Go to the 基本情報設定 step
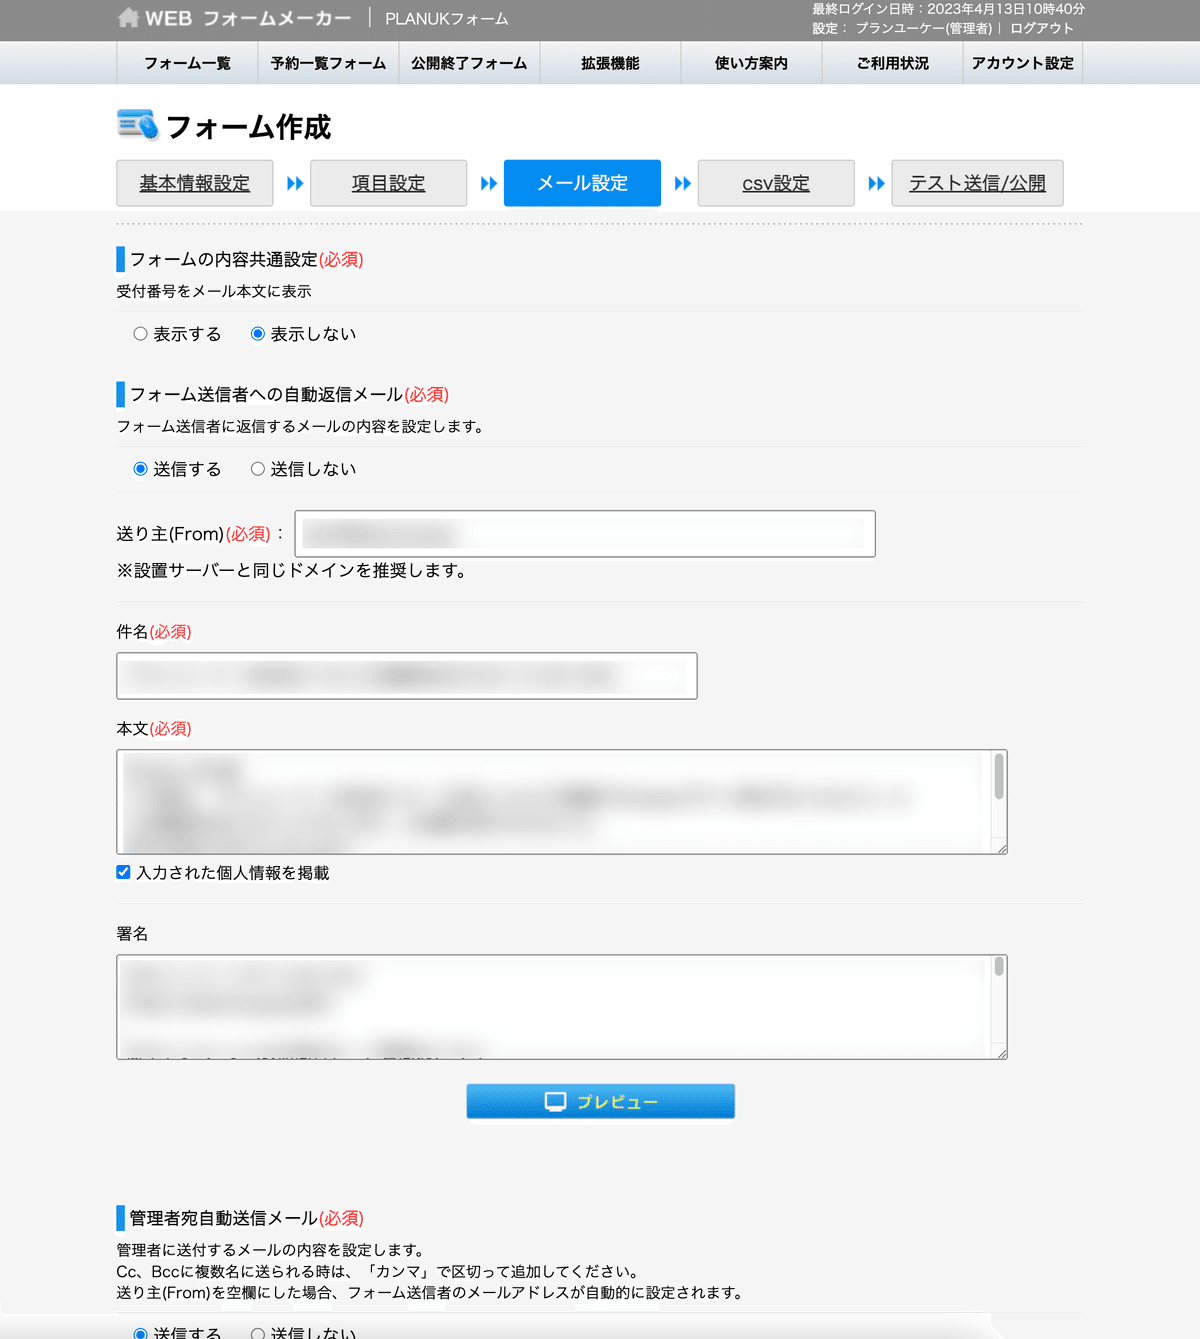 (194, 183)
